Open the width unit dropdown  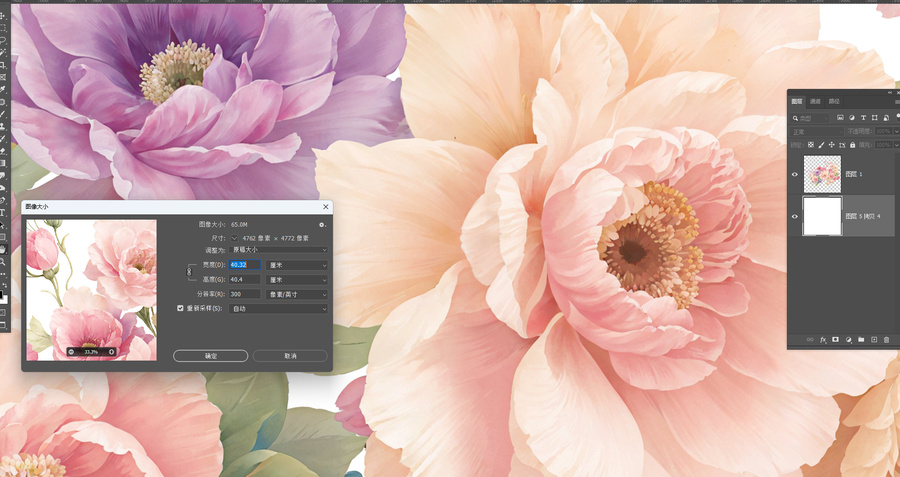pos(297,265)
